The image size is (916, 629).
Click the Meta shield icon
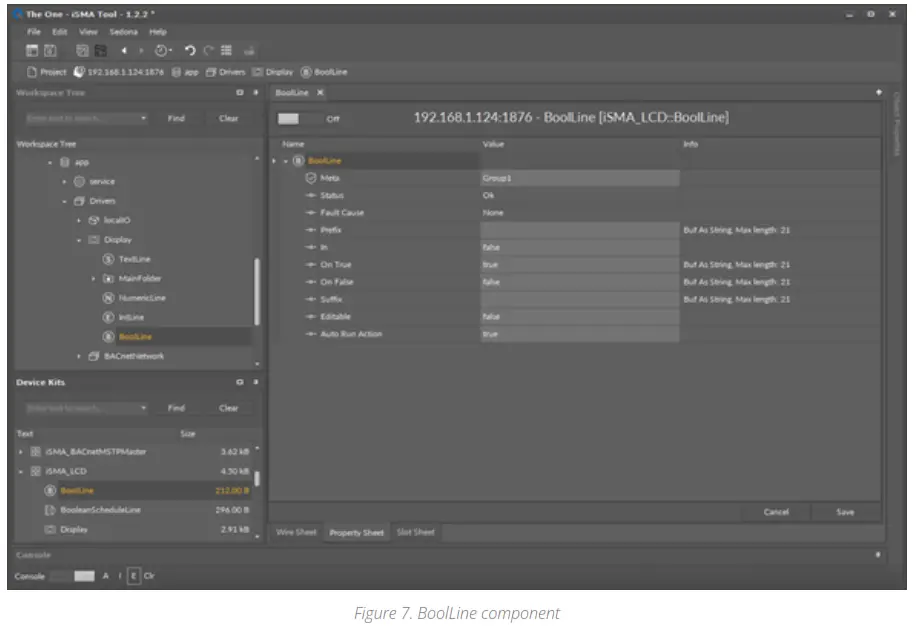(311, 178)
